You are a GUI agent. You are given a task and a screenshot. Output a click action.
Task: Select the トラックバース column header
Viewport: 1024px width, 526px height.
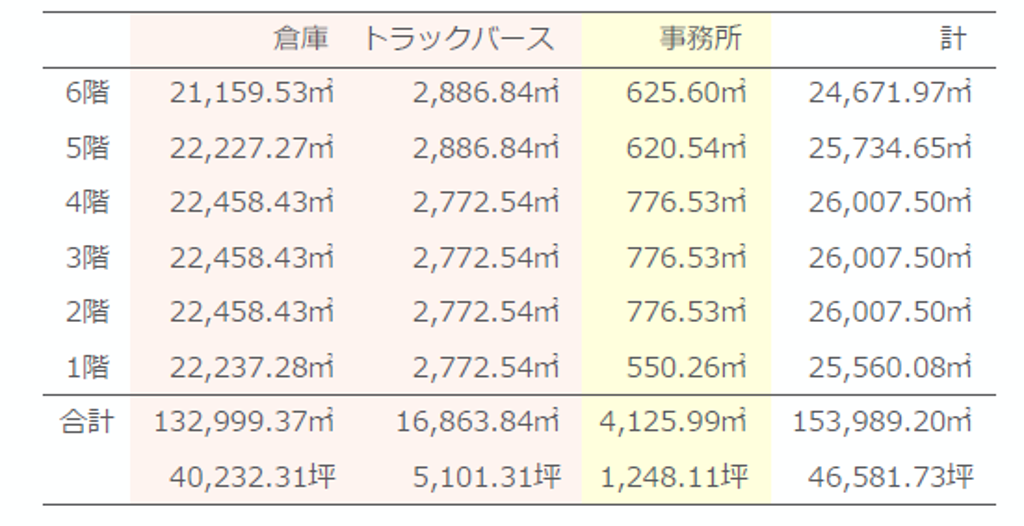coord(459,40)
